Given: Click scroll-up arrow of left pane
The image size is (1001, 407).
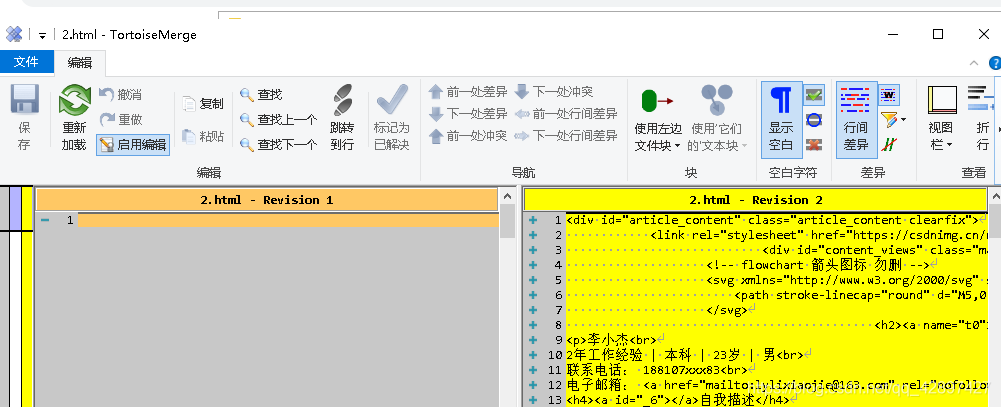Looking at the screenshot, I should click(x=508, y=196).
